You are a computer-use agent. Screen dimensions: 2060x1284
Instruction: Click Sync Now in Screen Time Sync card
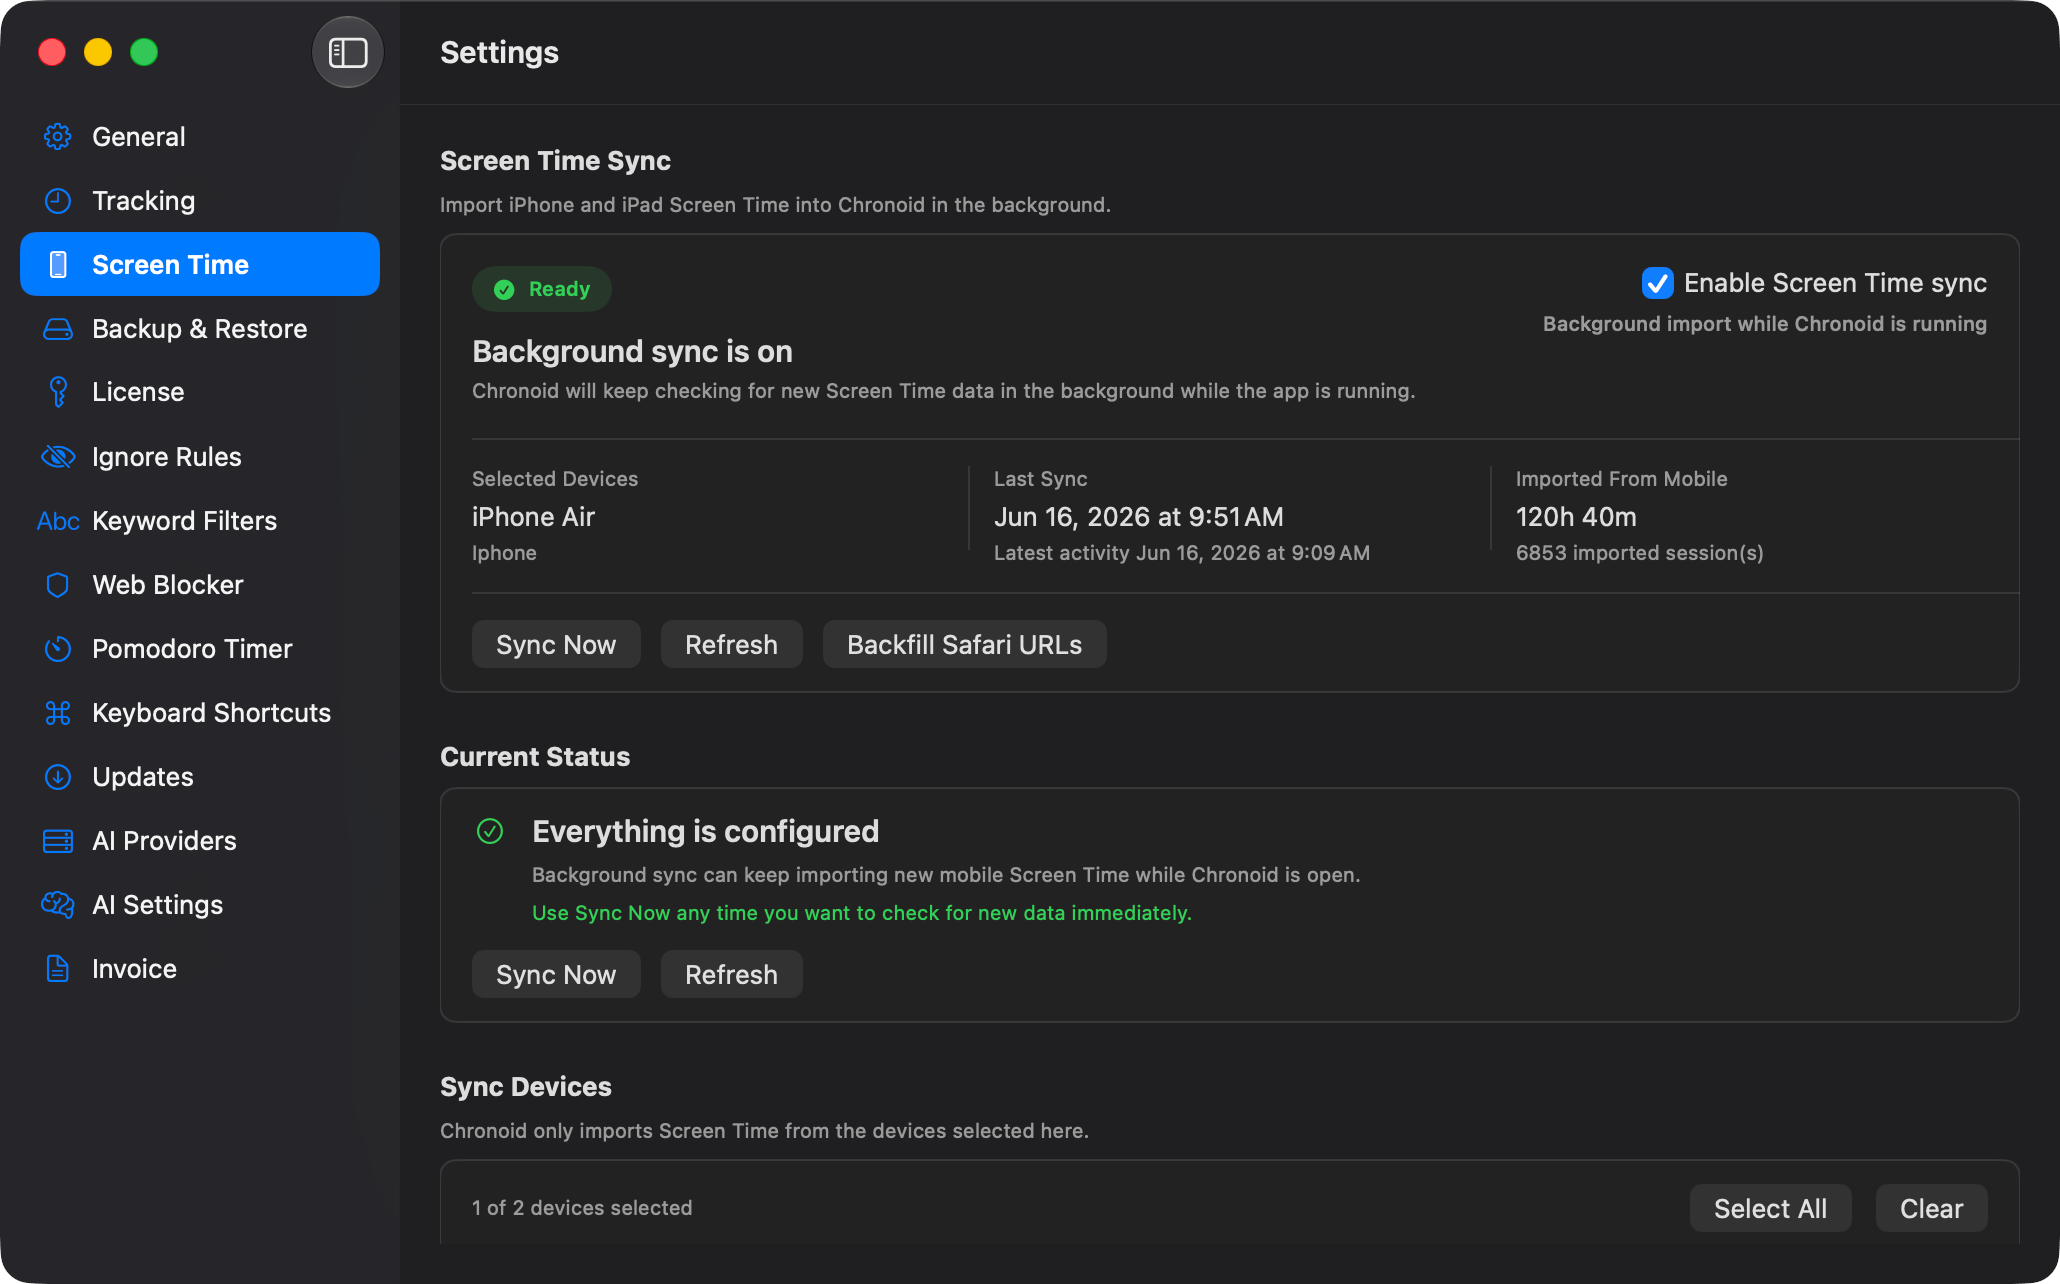tap(556, 644)
